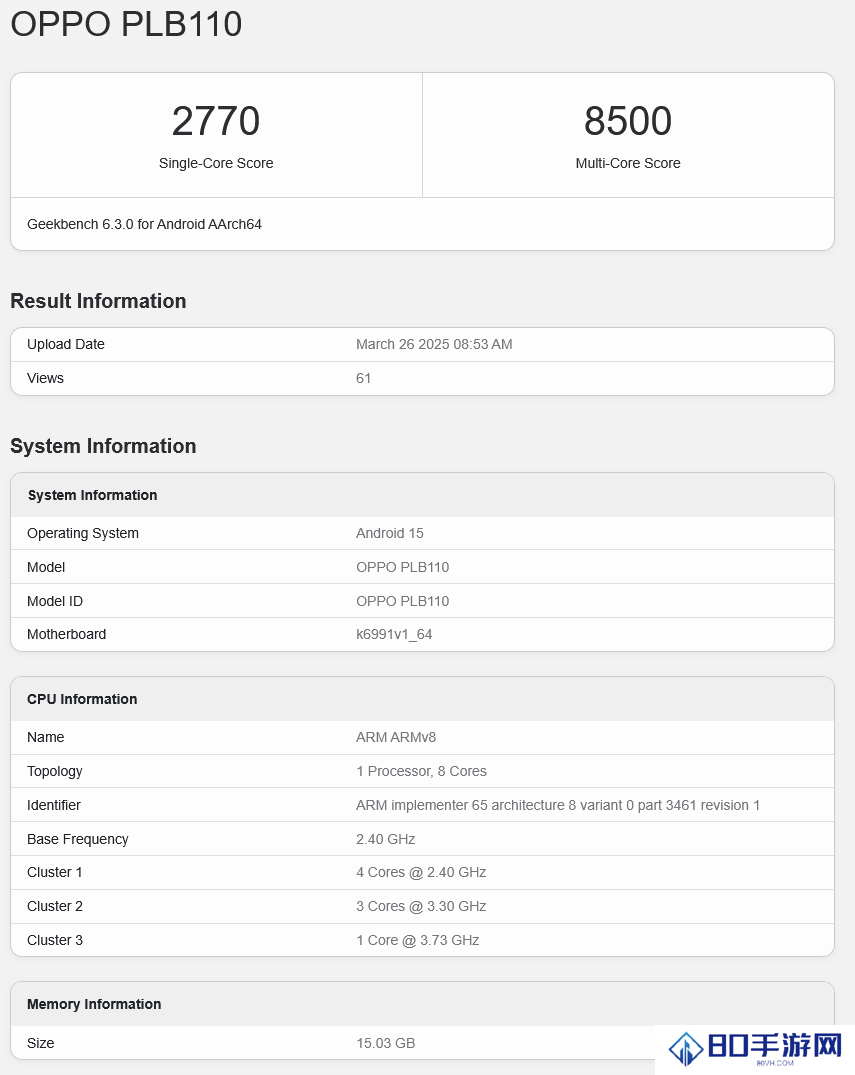Screen dimensions: 855x1075
Task: Select the single-core score 2770
Action: (x=216, y=121)
